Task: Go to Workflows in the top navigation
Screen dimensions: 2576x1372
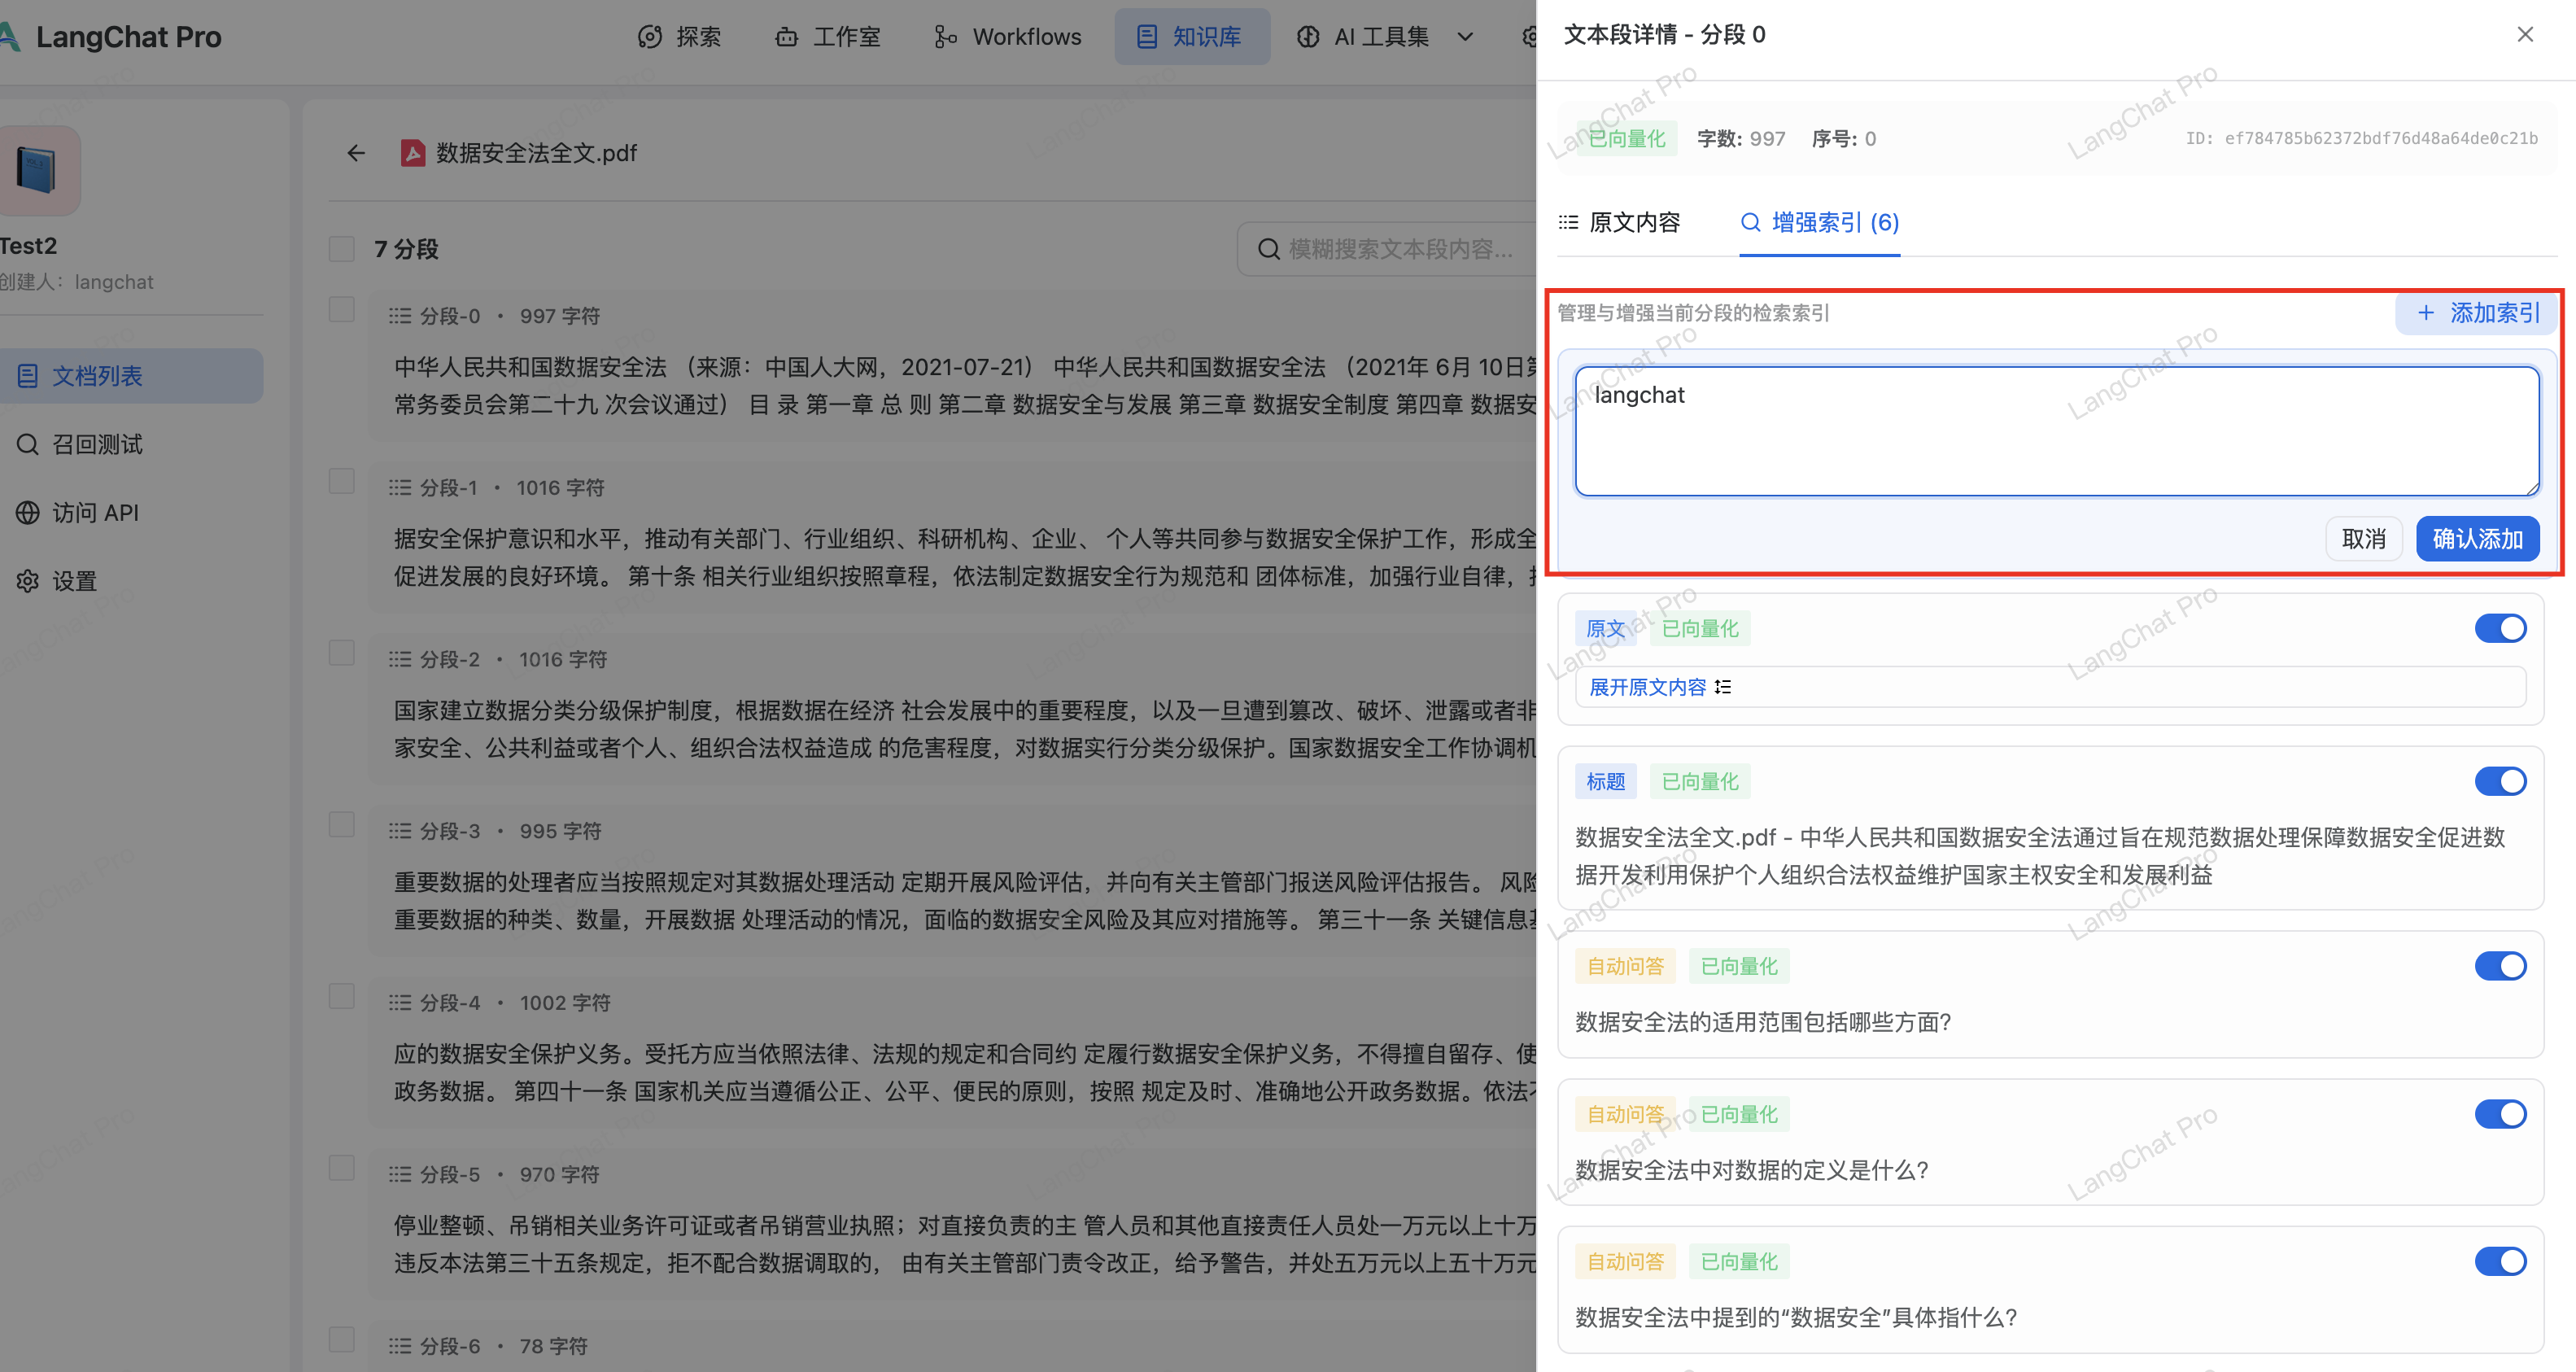Action: pyautogui.click(x=1008, y=37)
